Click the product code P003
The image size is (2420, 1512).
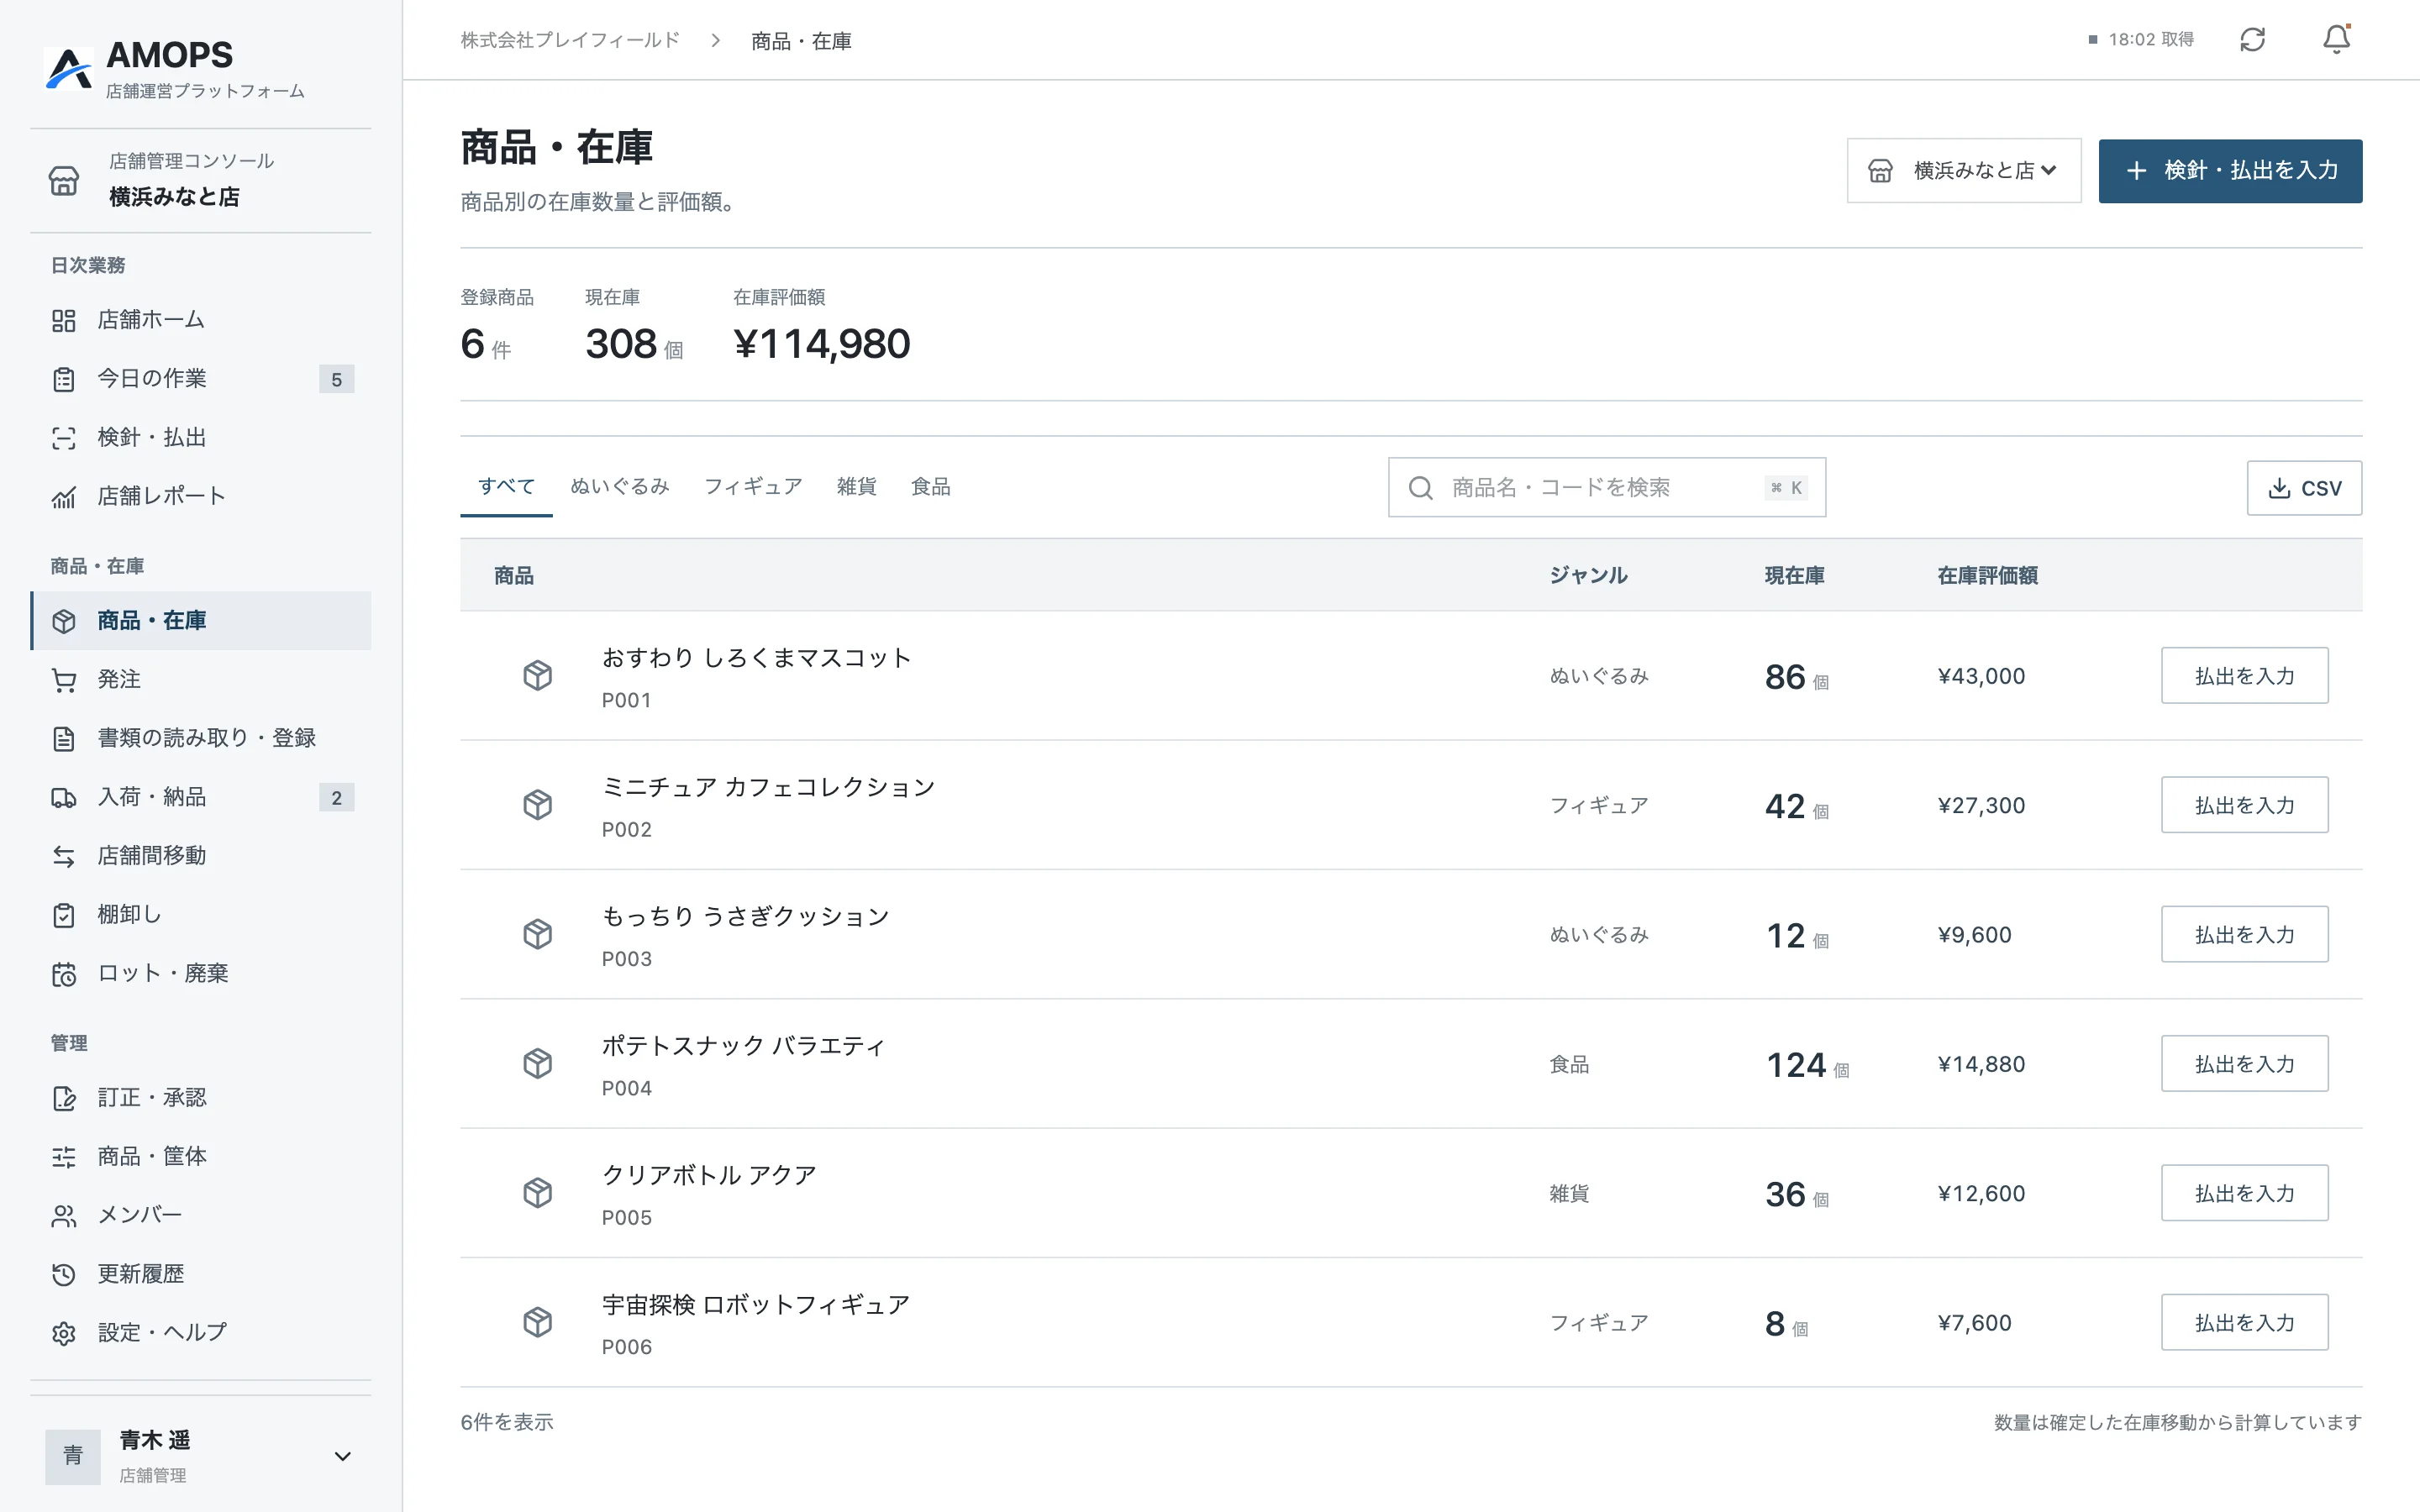pyautogui.click(x=627, y=959)
